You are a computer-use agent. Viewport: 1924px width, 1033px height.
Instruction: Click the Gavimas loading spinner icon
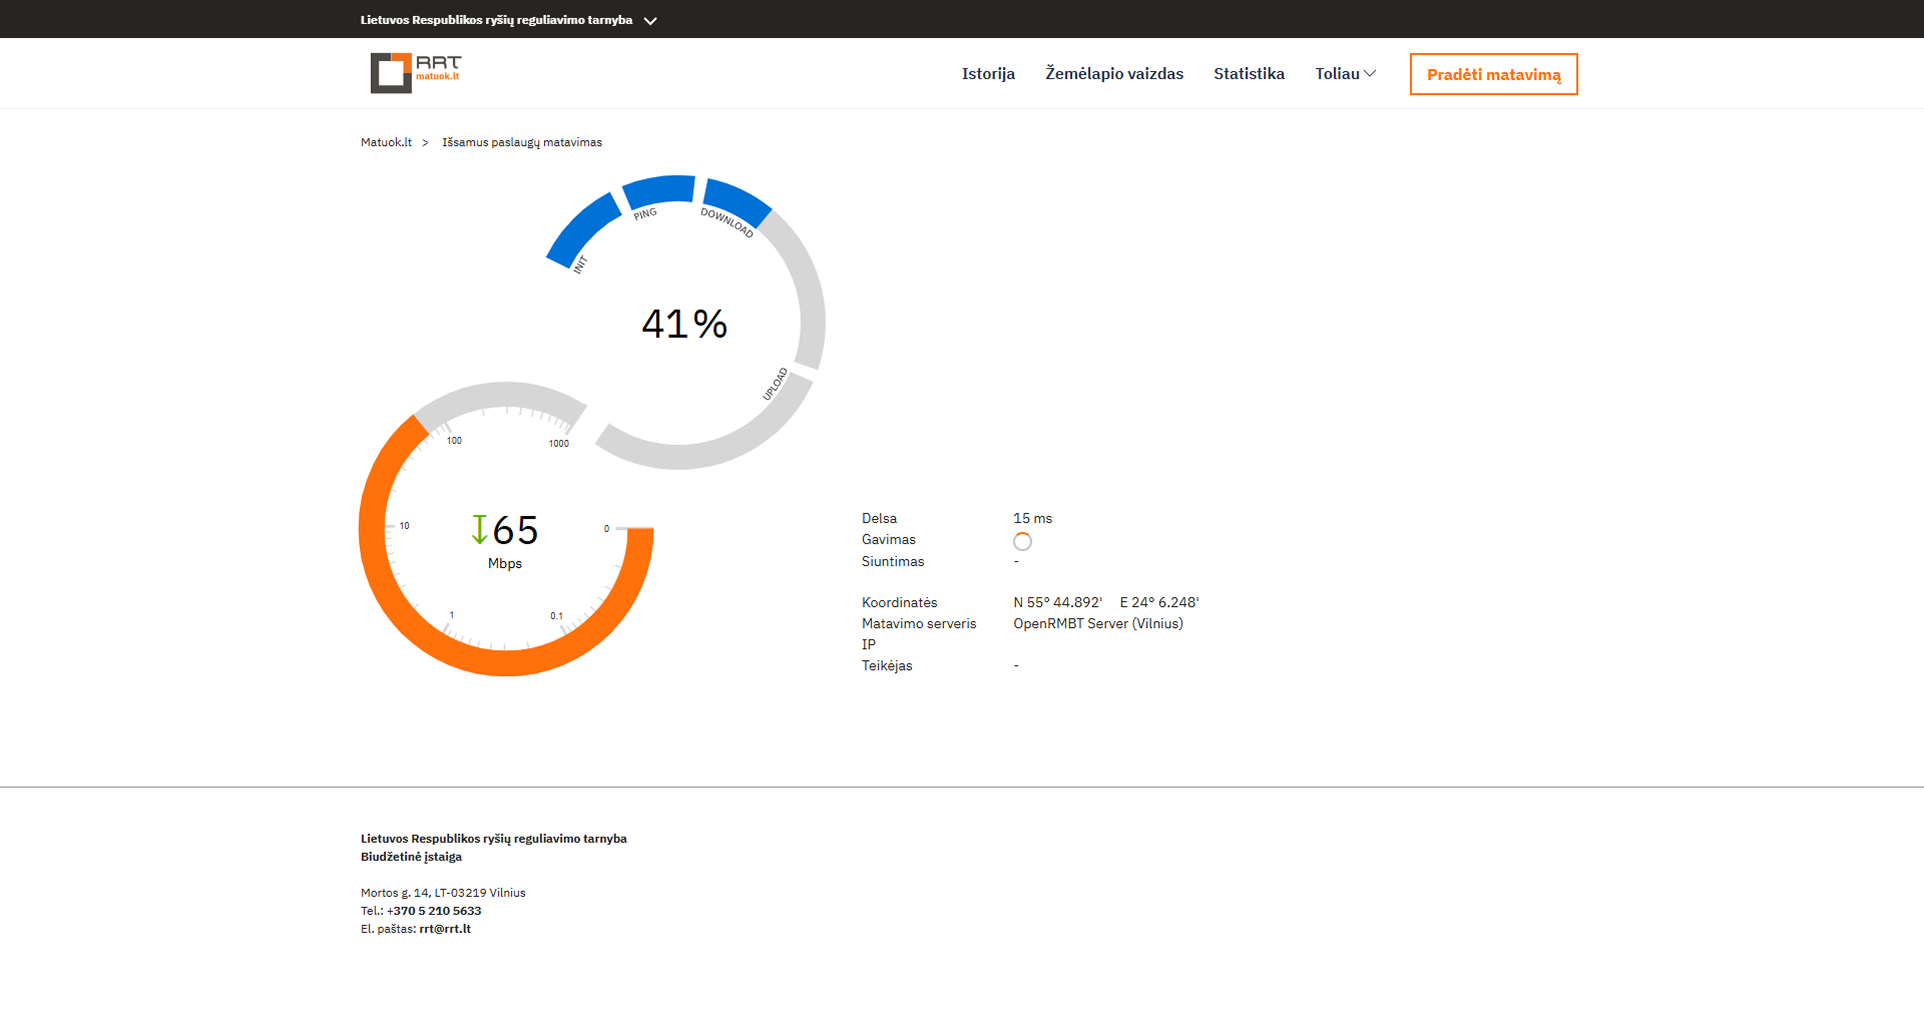pos(1022,541)
